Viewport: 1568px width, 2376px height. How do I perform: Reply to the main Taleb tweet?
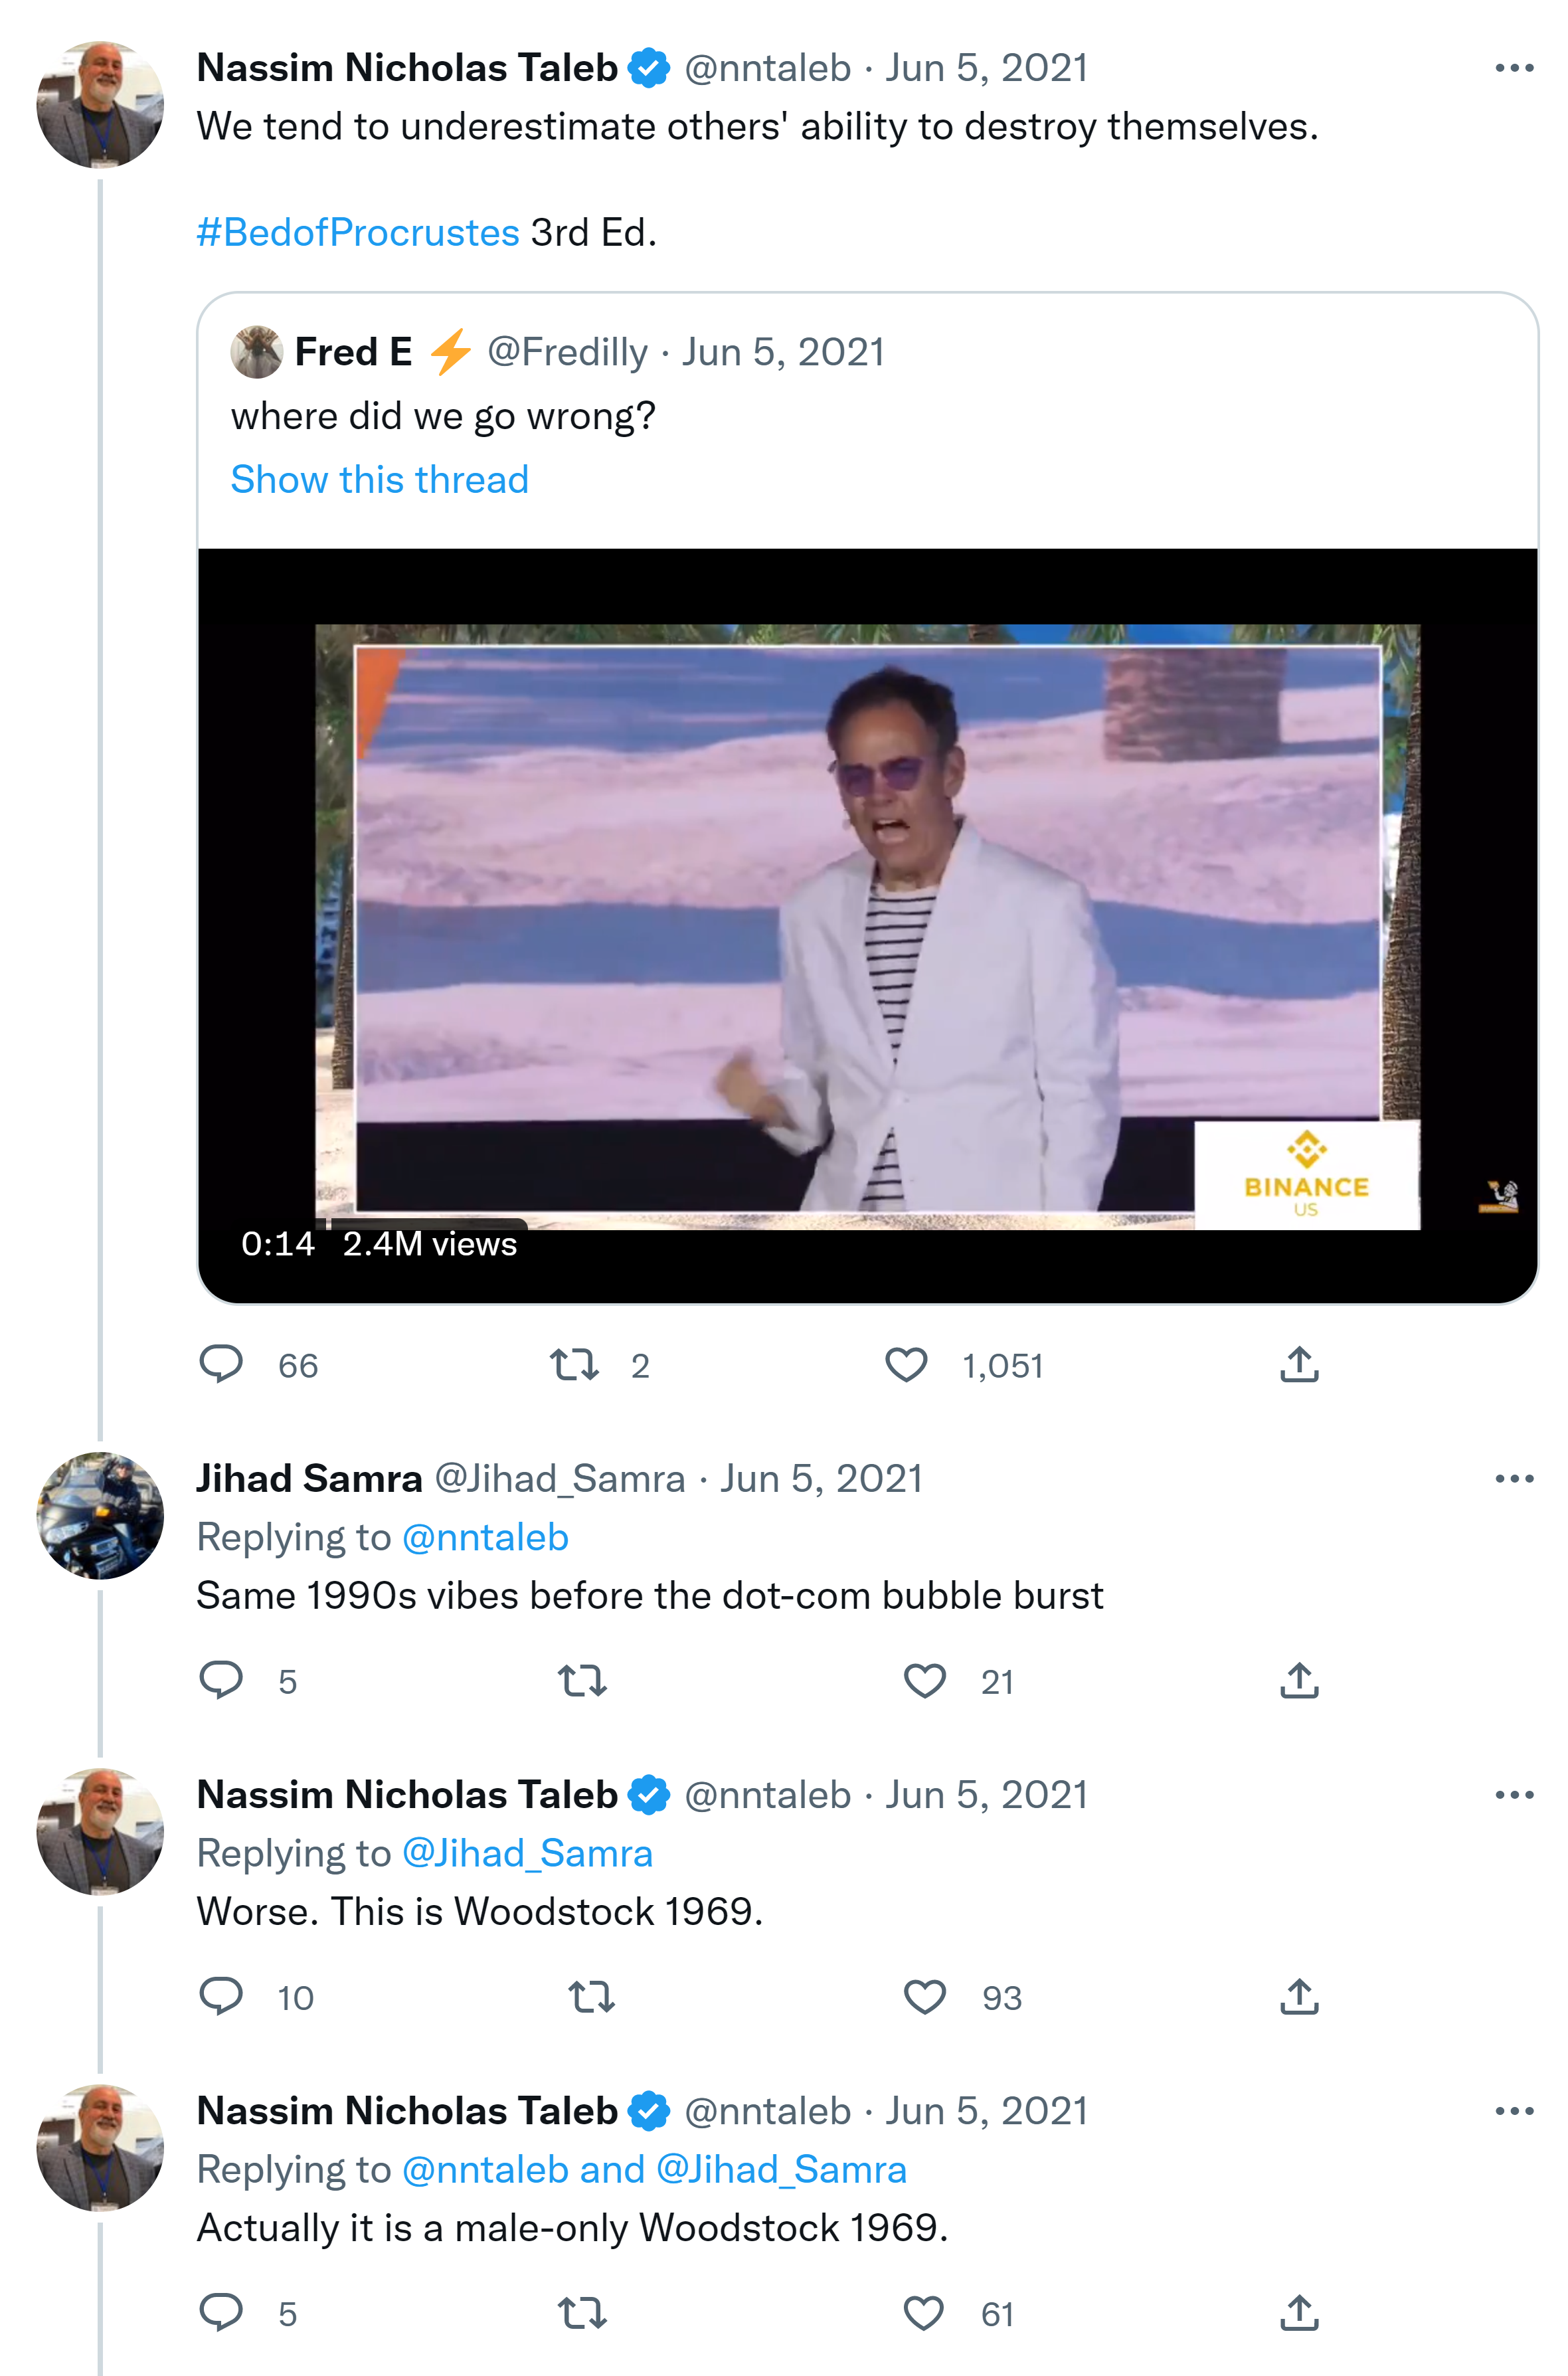(x=221, y=1364)
